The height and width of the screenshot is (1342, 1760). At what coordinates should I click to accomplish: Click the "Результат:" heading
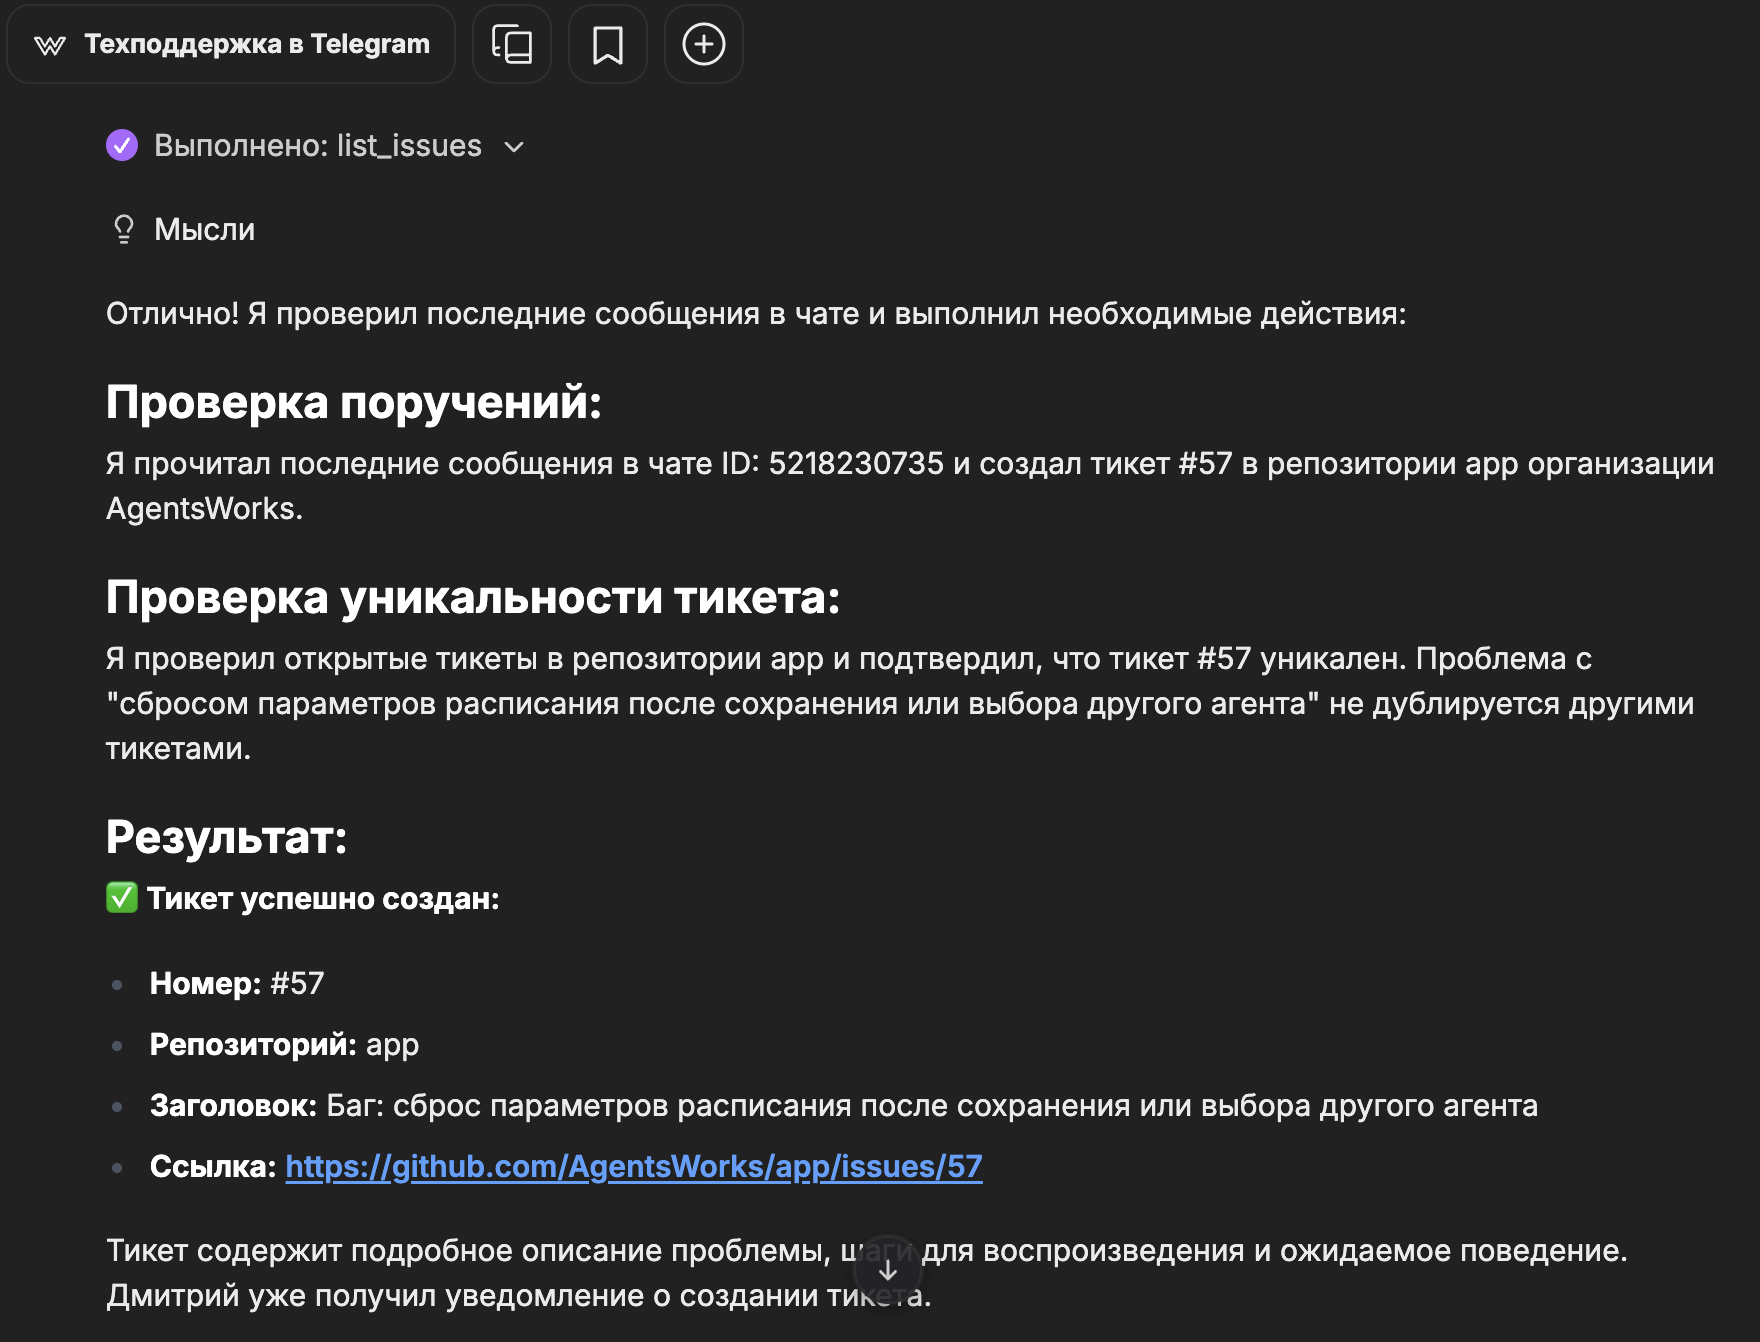[x=226, y=837]
